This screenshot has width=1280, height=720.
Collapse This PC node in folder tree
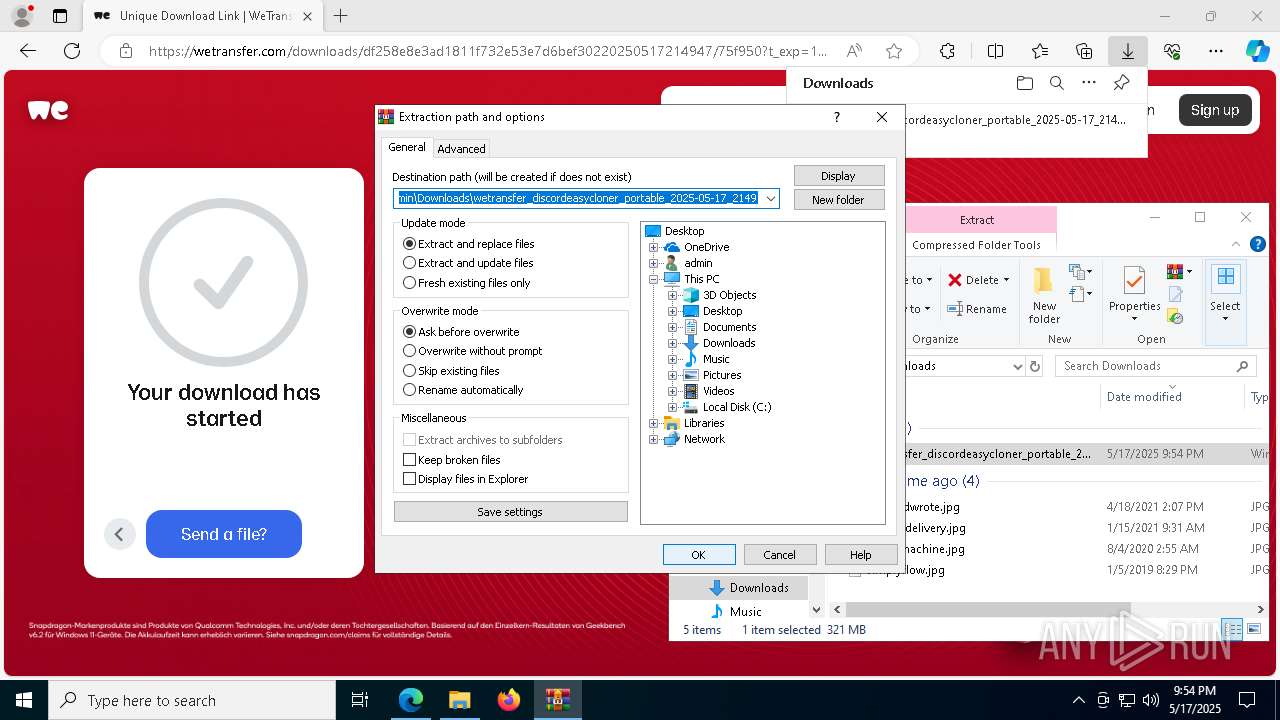(x=654, y=279)
